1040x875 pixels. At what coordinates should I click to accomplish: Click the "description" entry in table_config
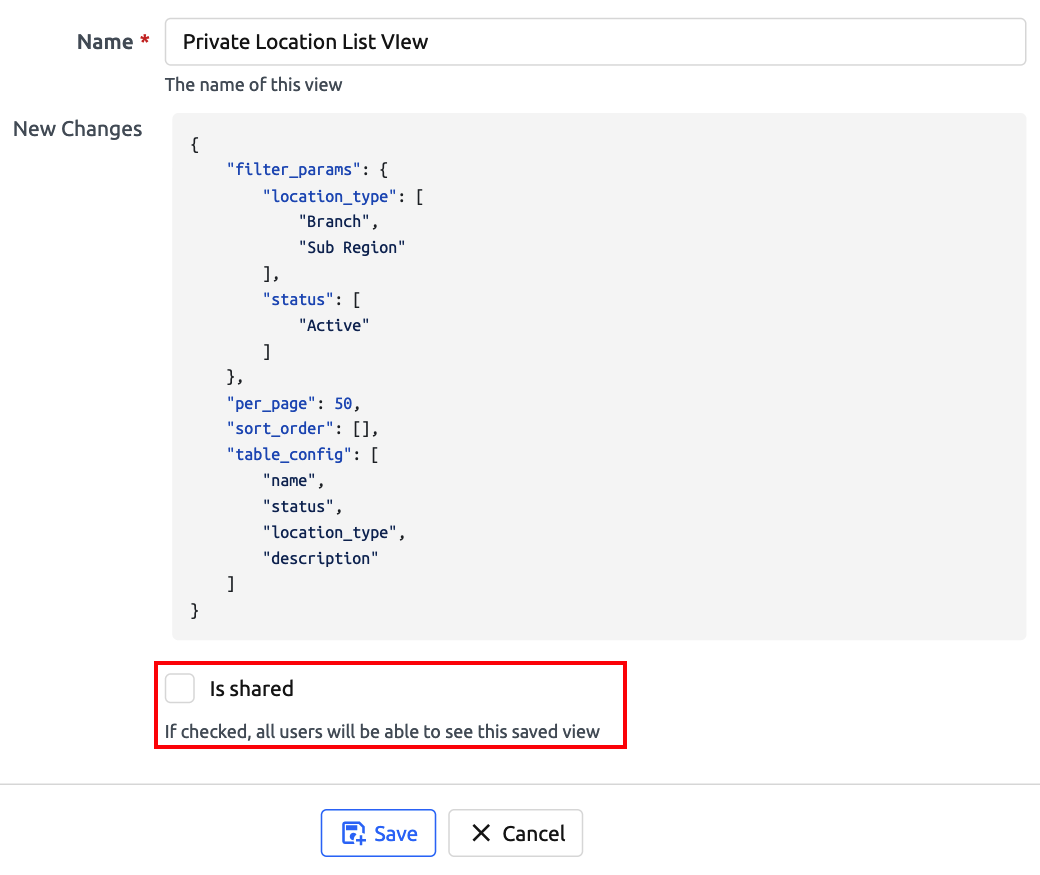tap(320, 558)
